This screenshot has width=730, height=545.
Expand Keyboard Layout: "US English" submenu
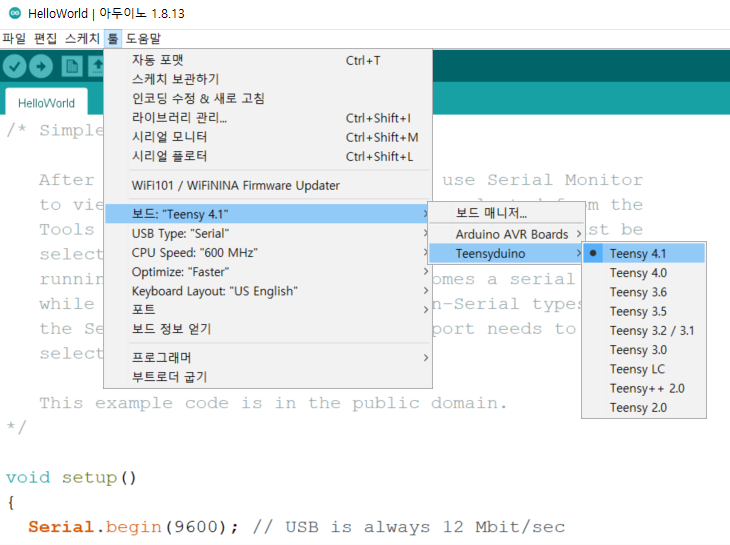268,291
